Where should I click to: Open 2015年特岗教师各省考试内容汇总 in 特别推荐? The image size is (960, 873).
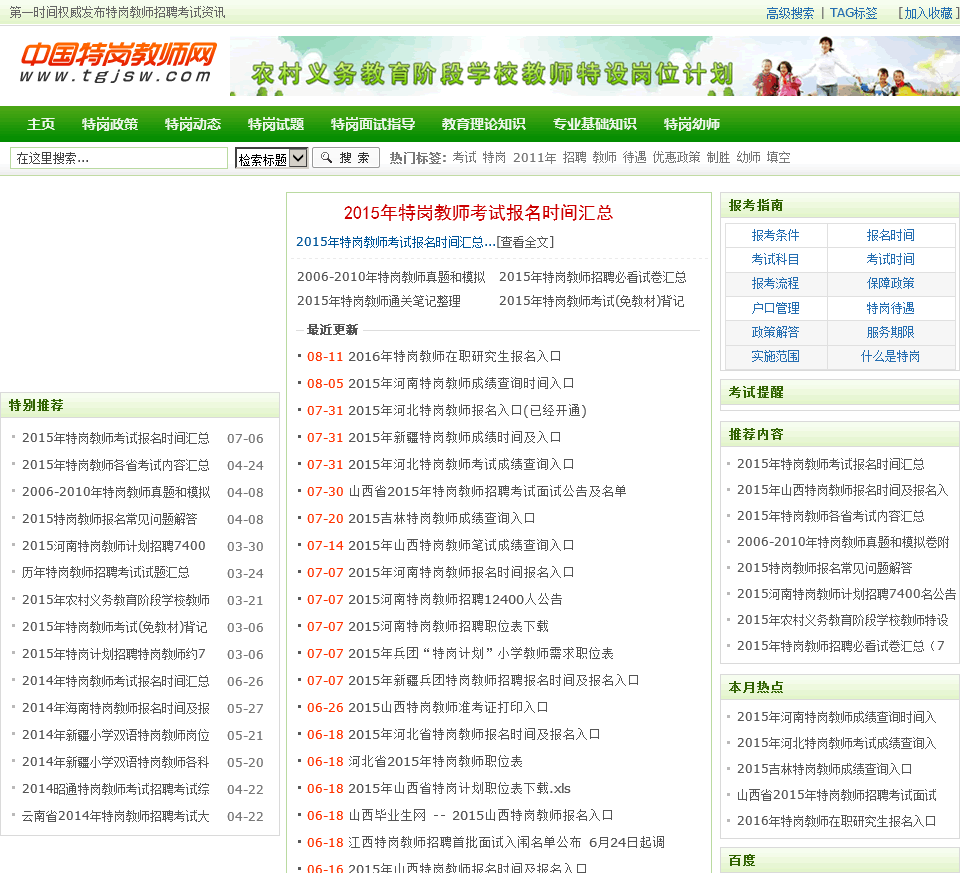116,465
